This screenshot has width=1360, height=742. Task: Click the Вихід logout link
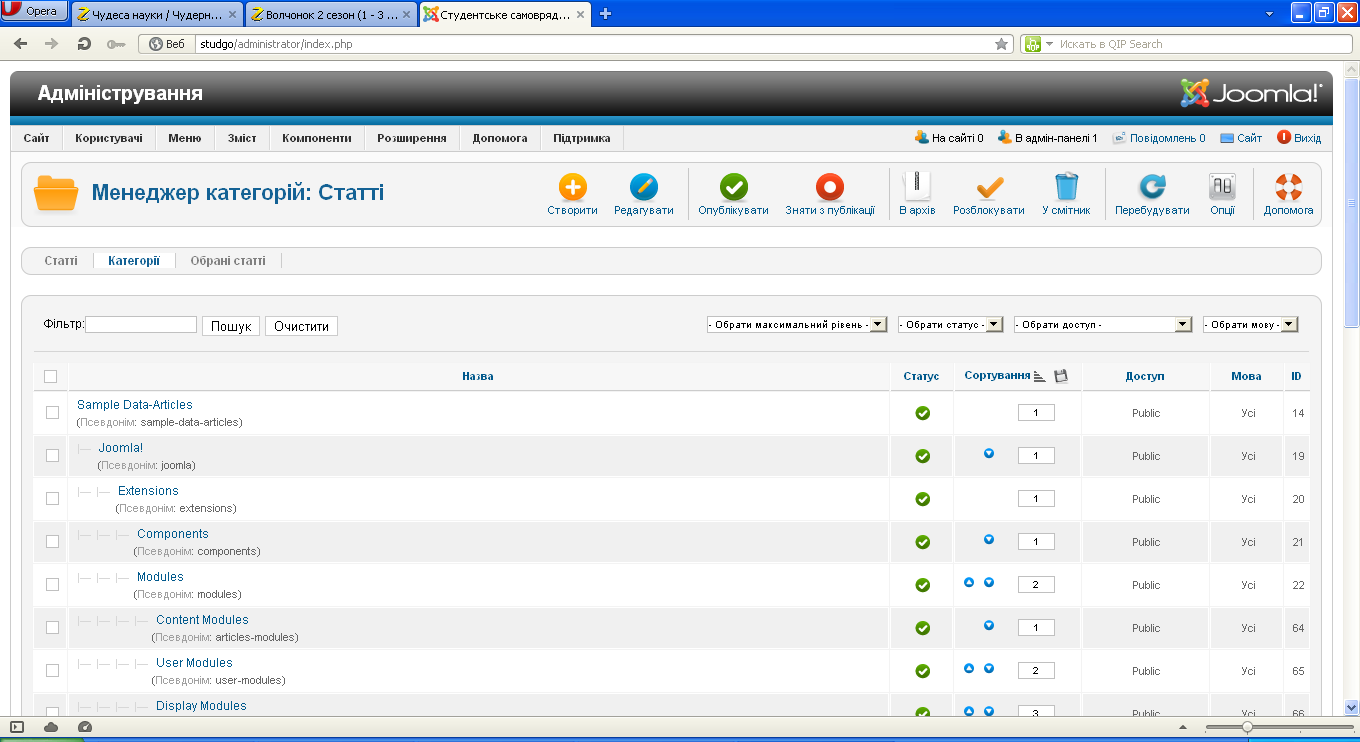1299,138
